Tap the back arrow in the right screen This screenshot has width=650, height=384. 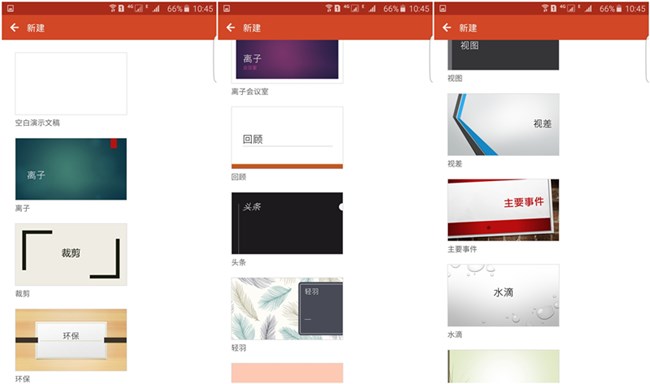(x=446, y=27)
